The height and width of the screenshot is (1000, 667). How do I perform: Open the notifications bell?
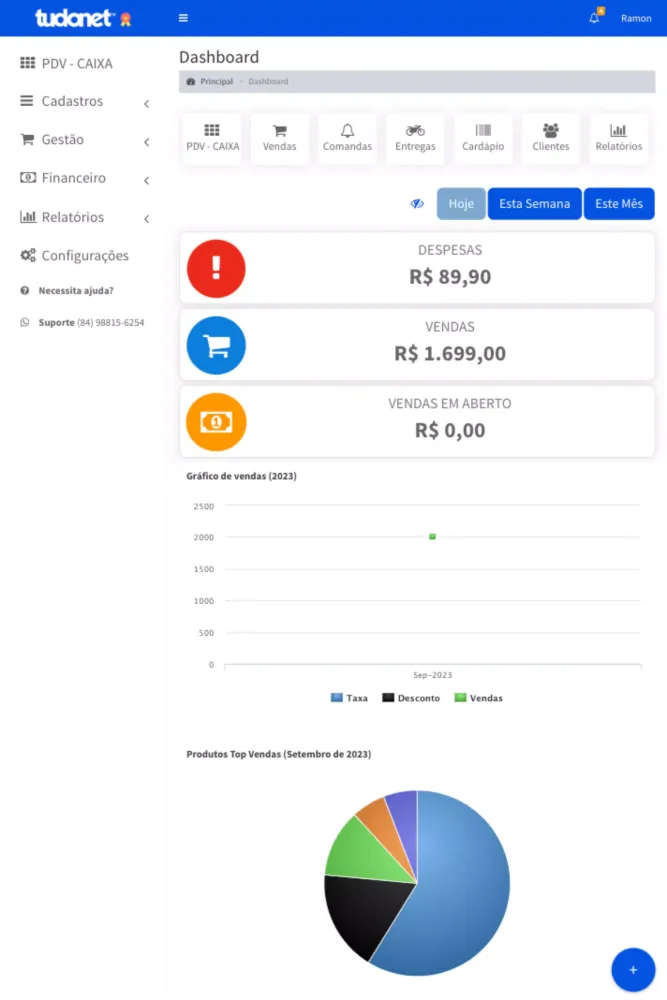click(x=594, y=18)
